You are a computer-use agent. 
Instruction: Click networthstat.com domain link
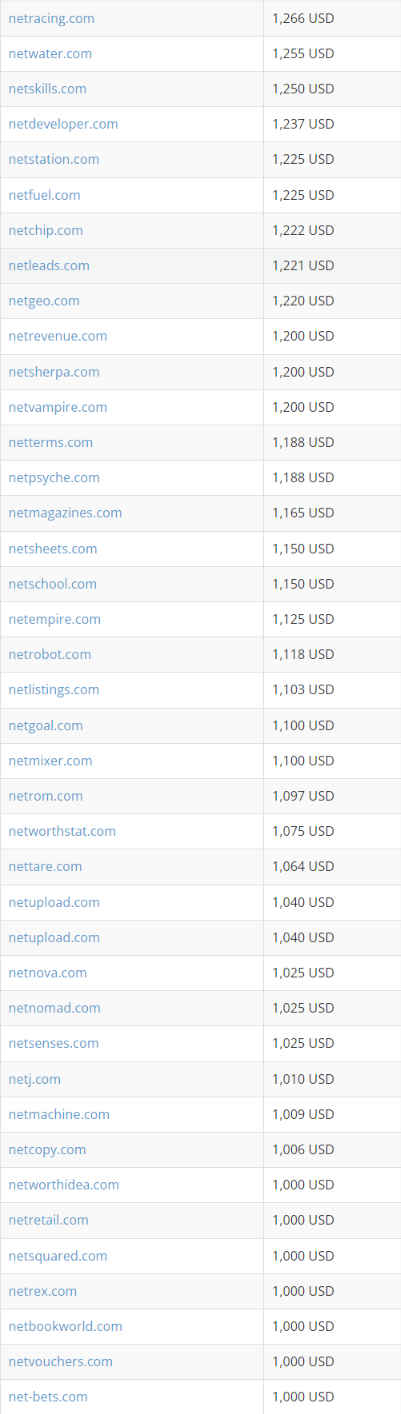[62, 831]
